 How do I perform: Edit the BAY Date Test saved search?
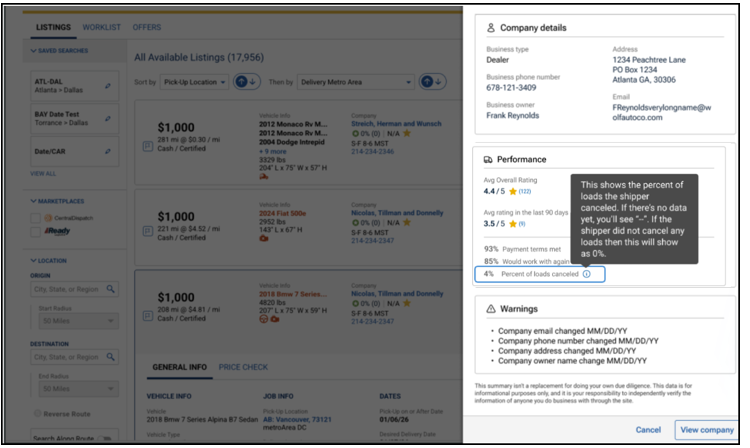(108, 119)
